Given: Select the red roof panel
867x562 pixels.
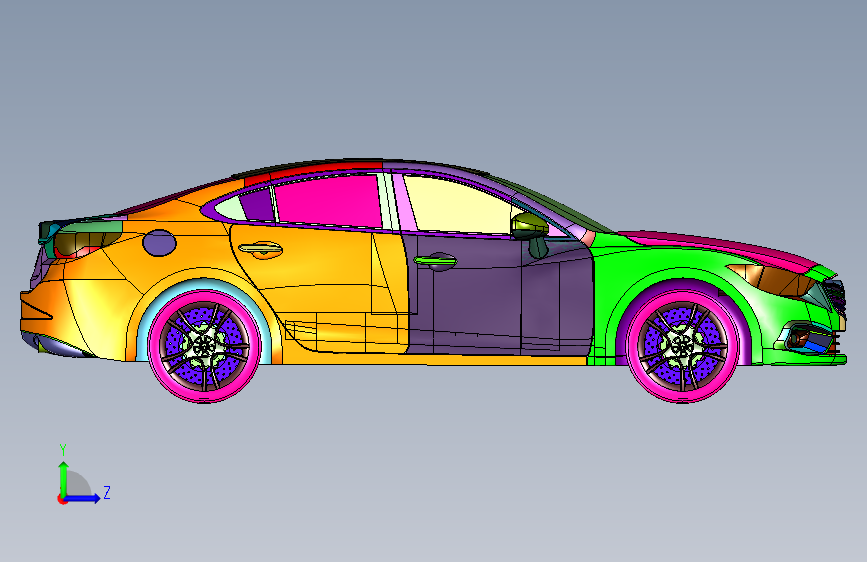Looking at the screenshot, I should point(314,168).
